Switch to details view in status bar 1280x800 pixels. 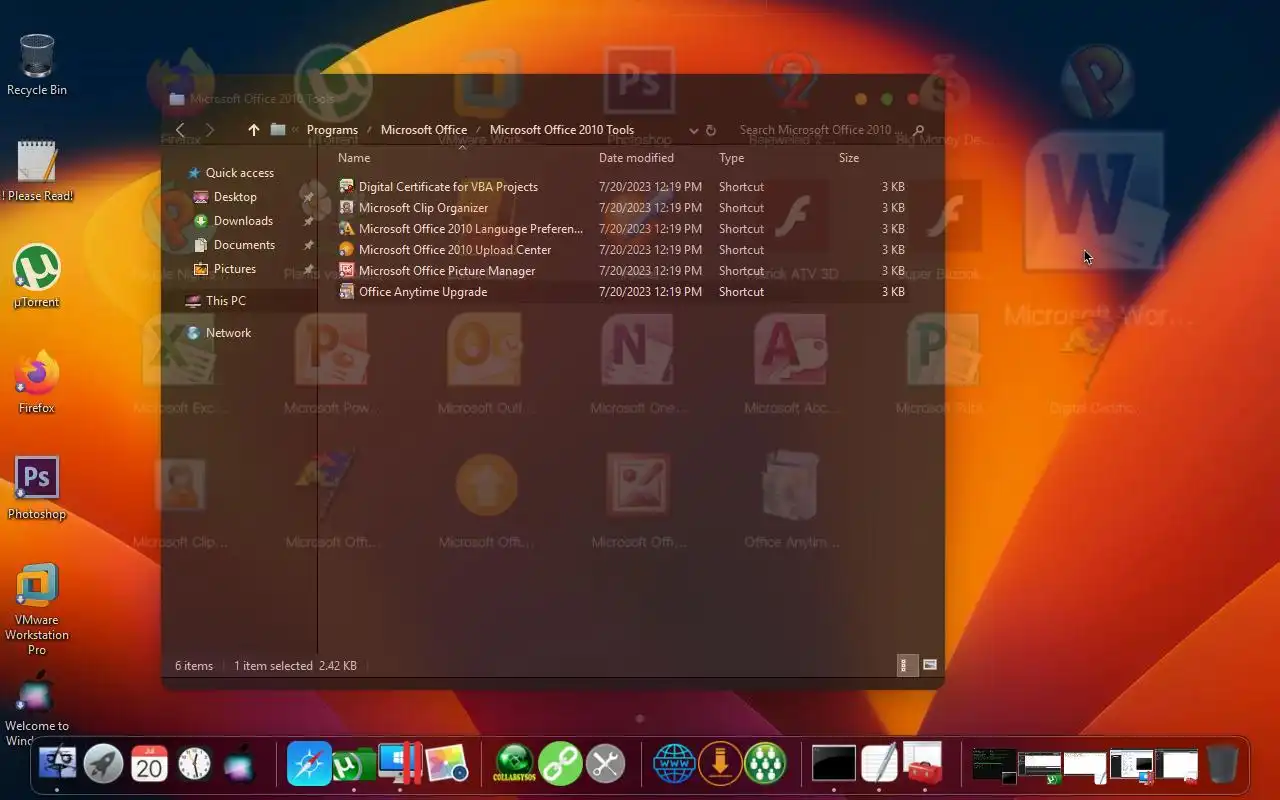click(x=906, y=665)
